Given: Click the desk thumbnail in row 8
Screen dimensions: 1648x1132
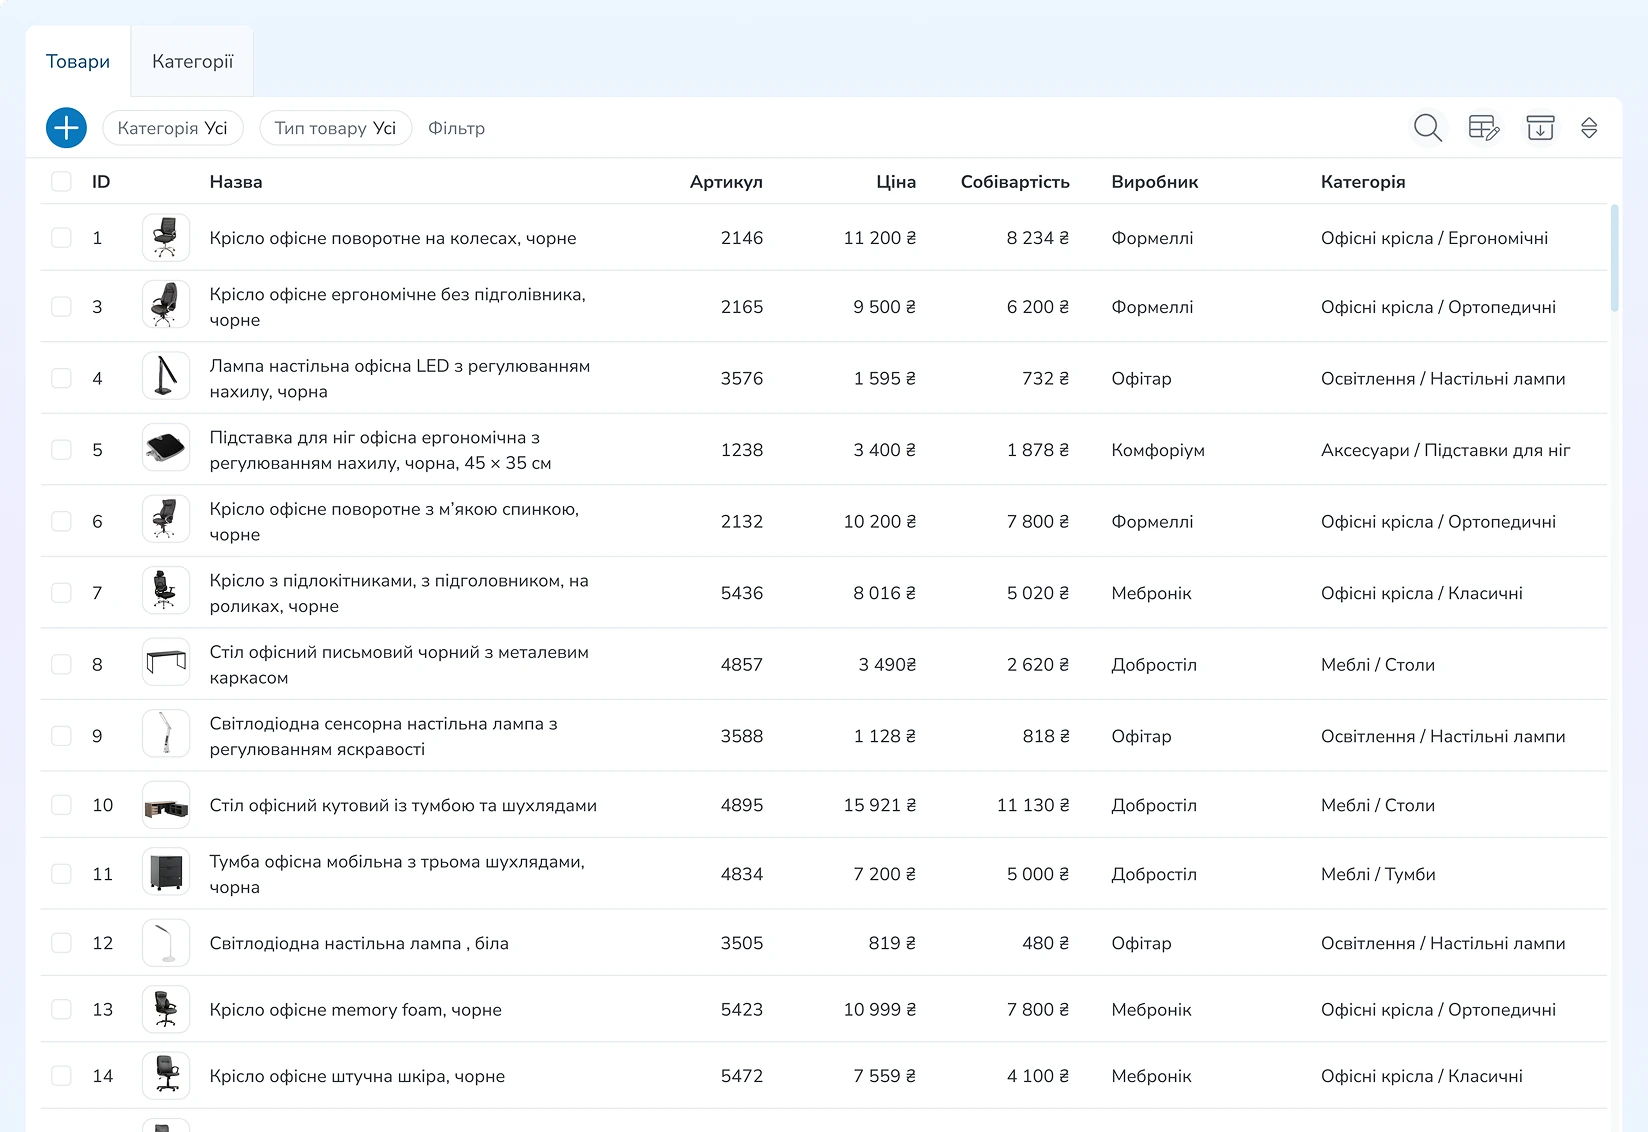Looking at the screenshot, I should 166,662.
